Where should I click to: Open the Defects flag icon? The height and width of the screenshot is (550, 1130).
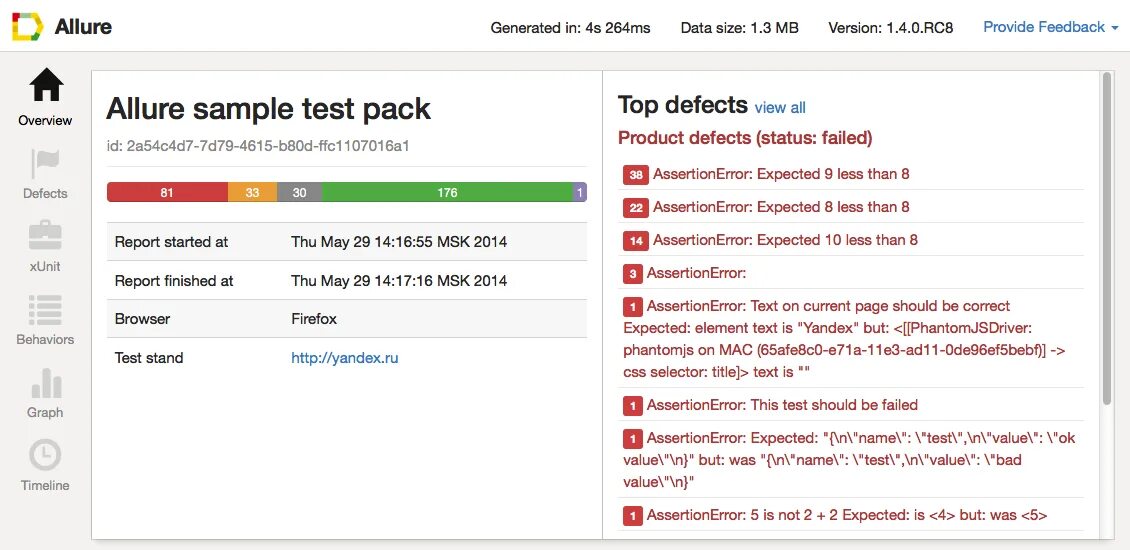[x=46, y=162]
